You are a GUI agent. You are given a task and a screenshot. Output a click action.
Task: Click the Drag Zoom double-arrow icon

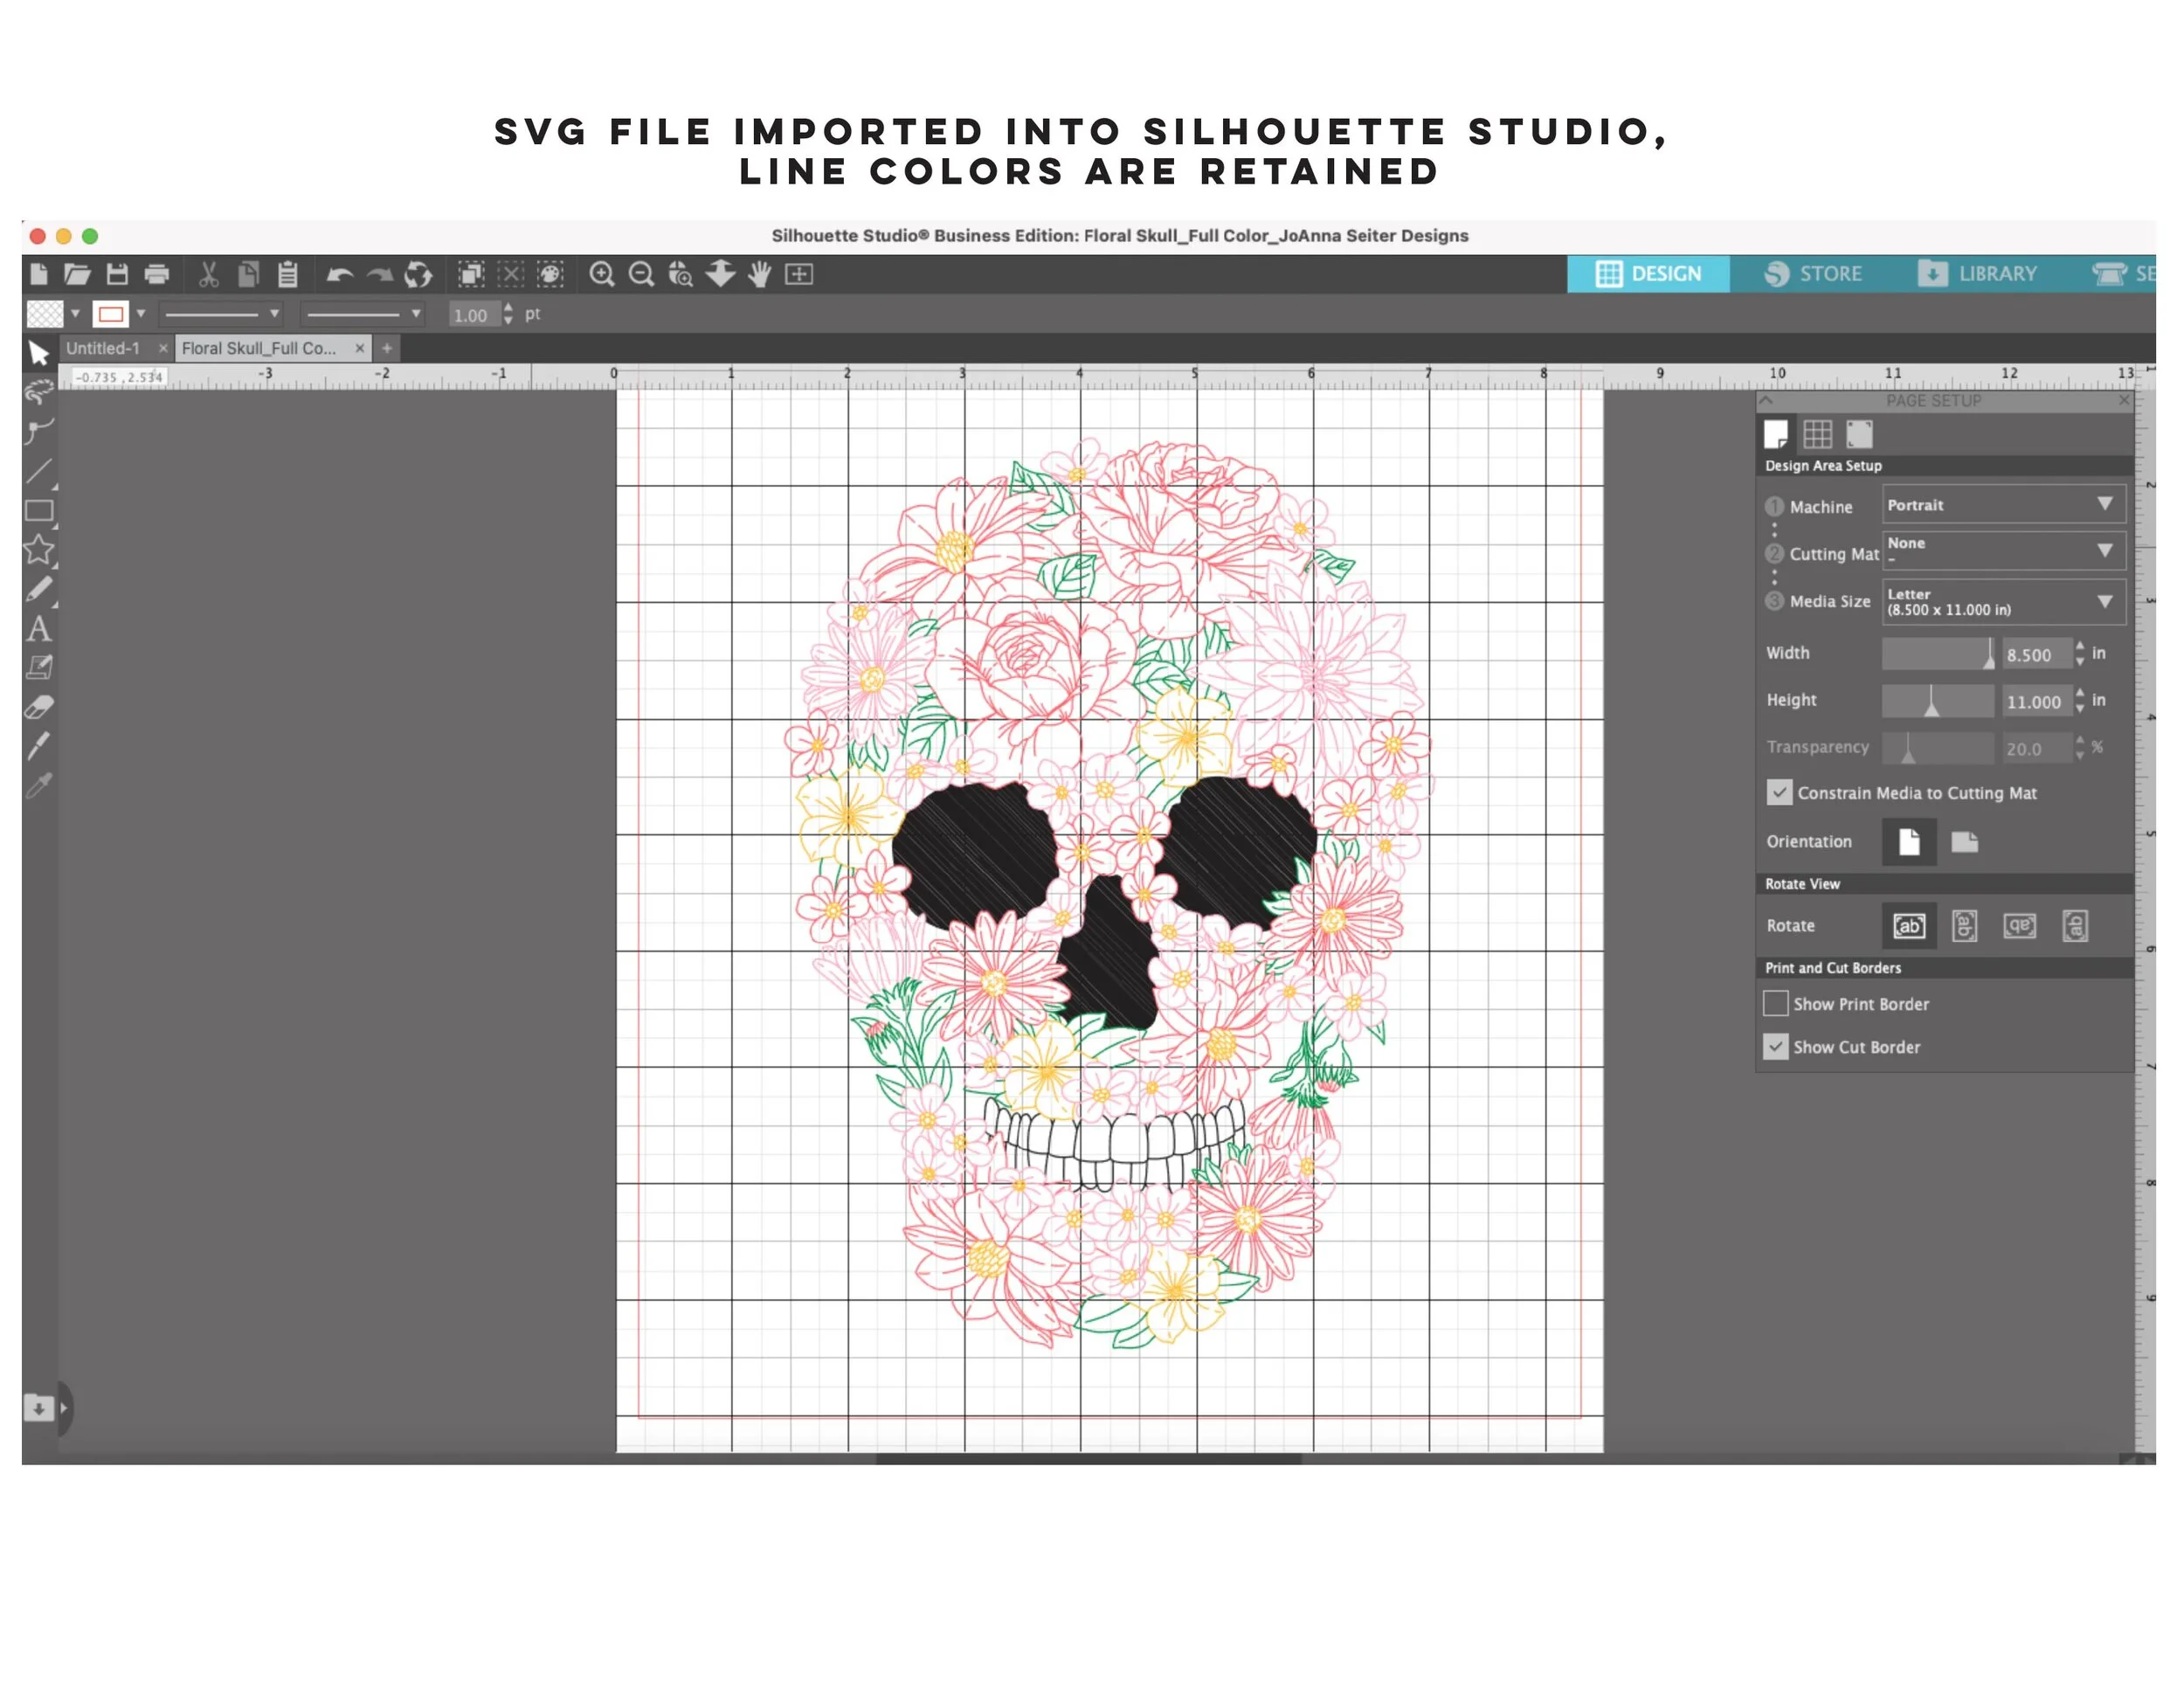pos(720,274)
